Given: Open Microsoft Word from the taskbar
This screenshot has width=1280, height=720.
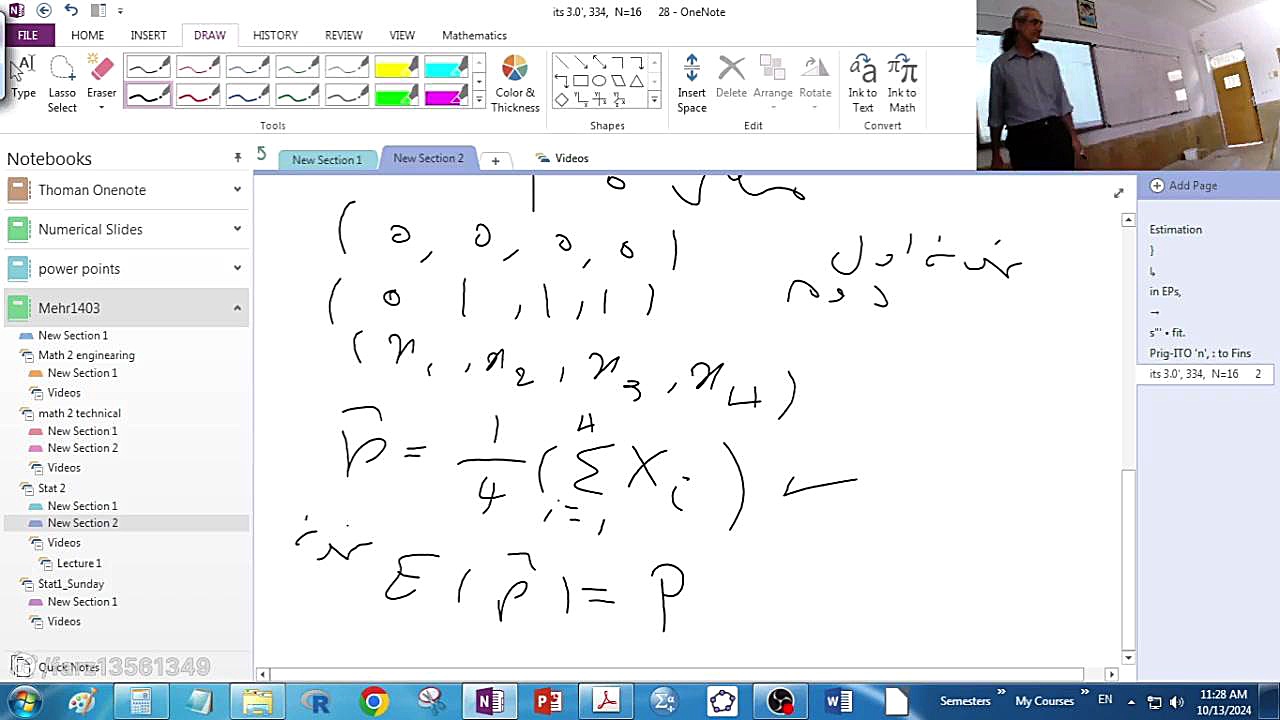Looking at the screenshot, I should (838, 701).
